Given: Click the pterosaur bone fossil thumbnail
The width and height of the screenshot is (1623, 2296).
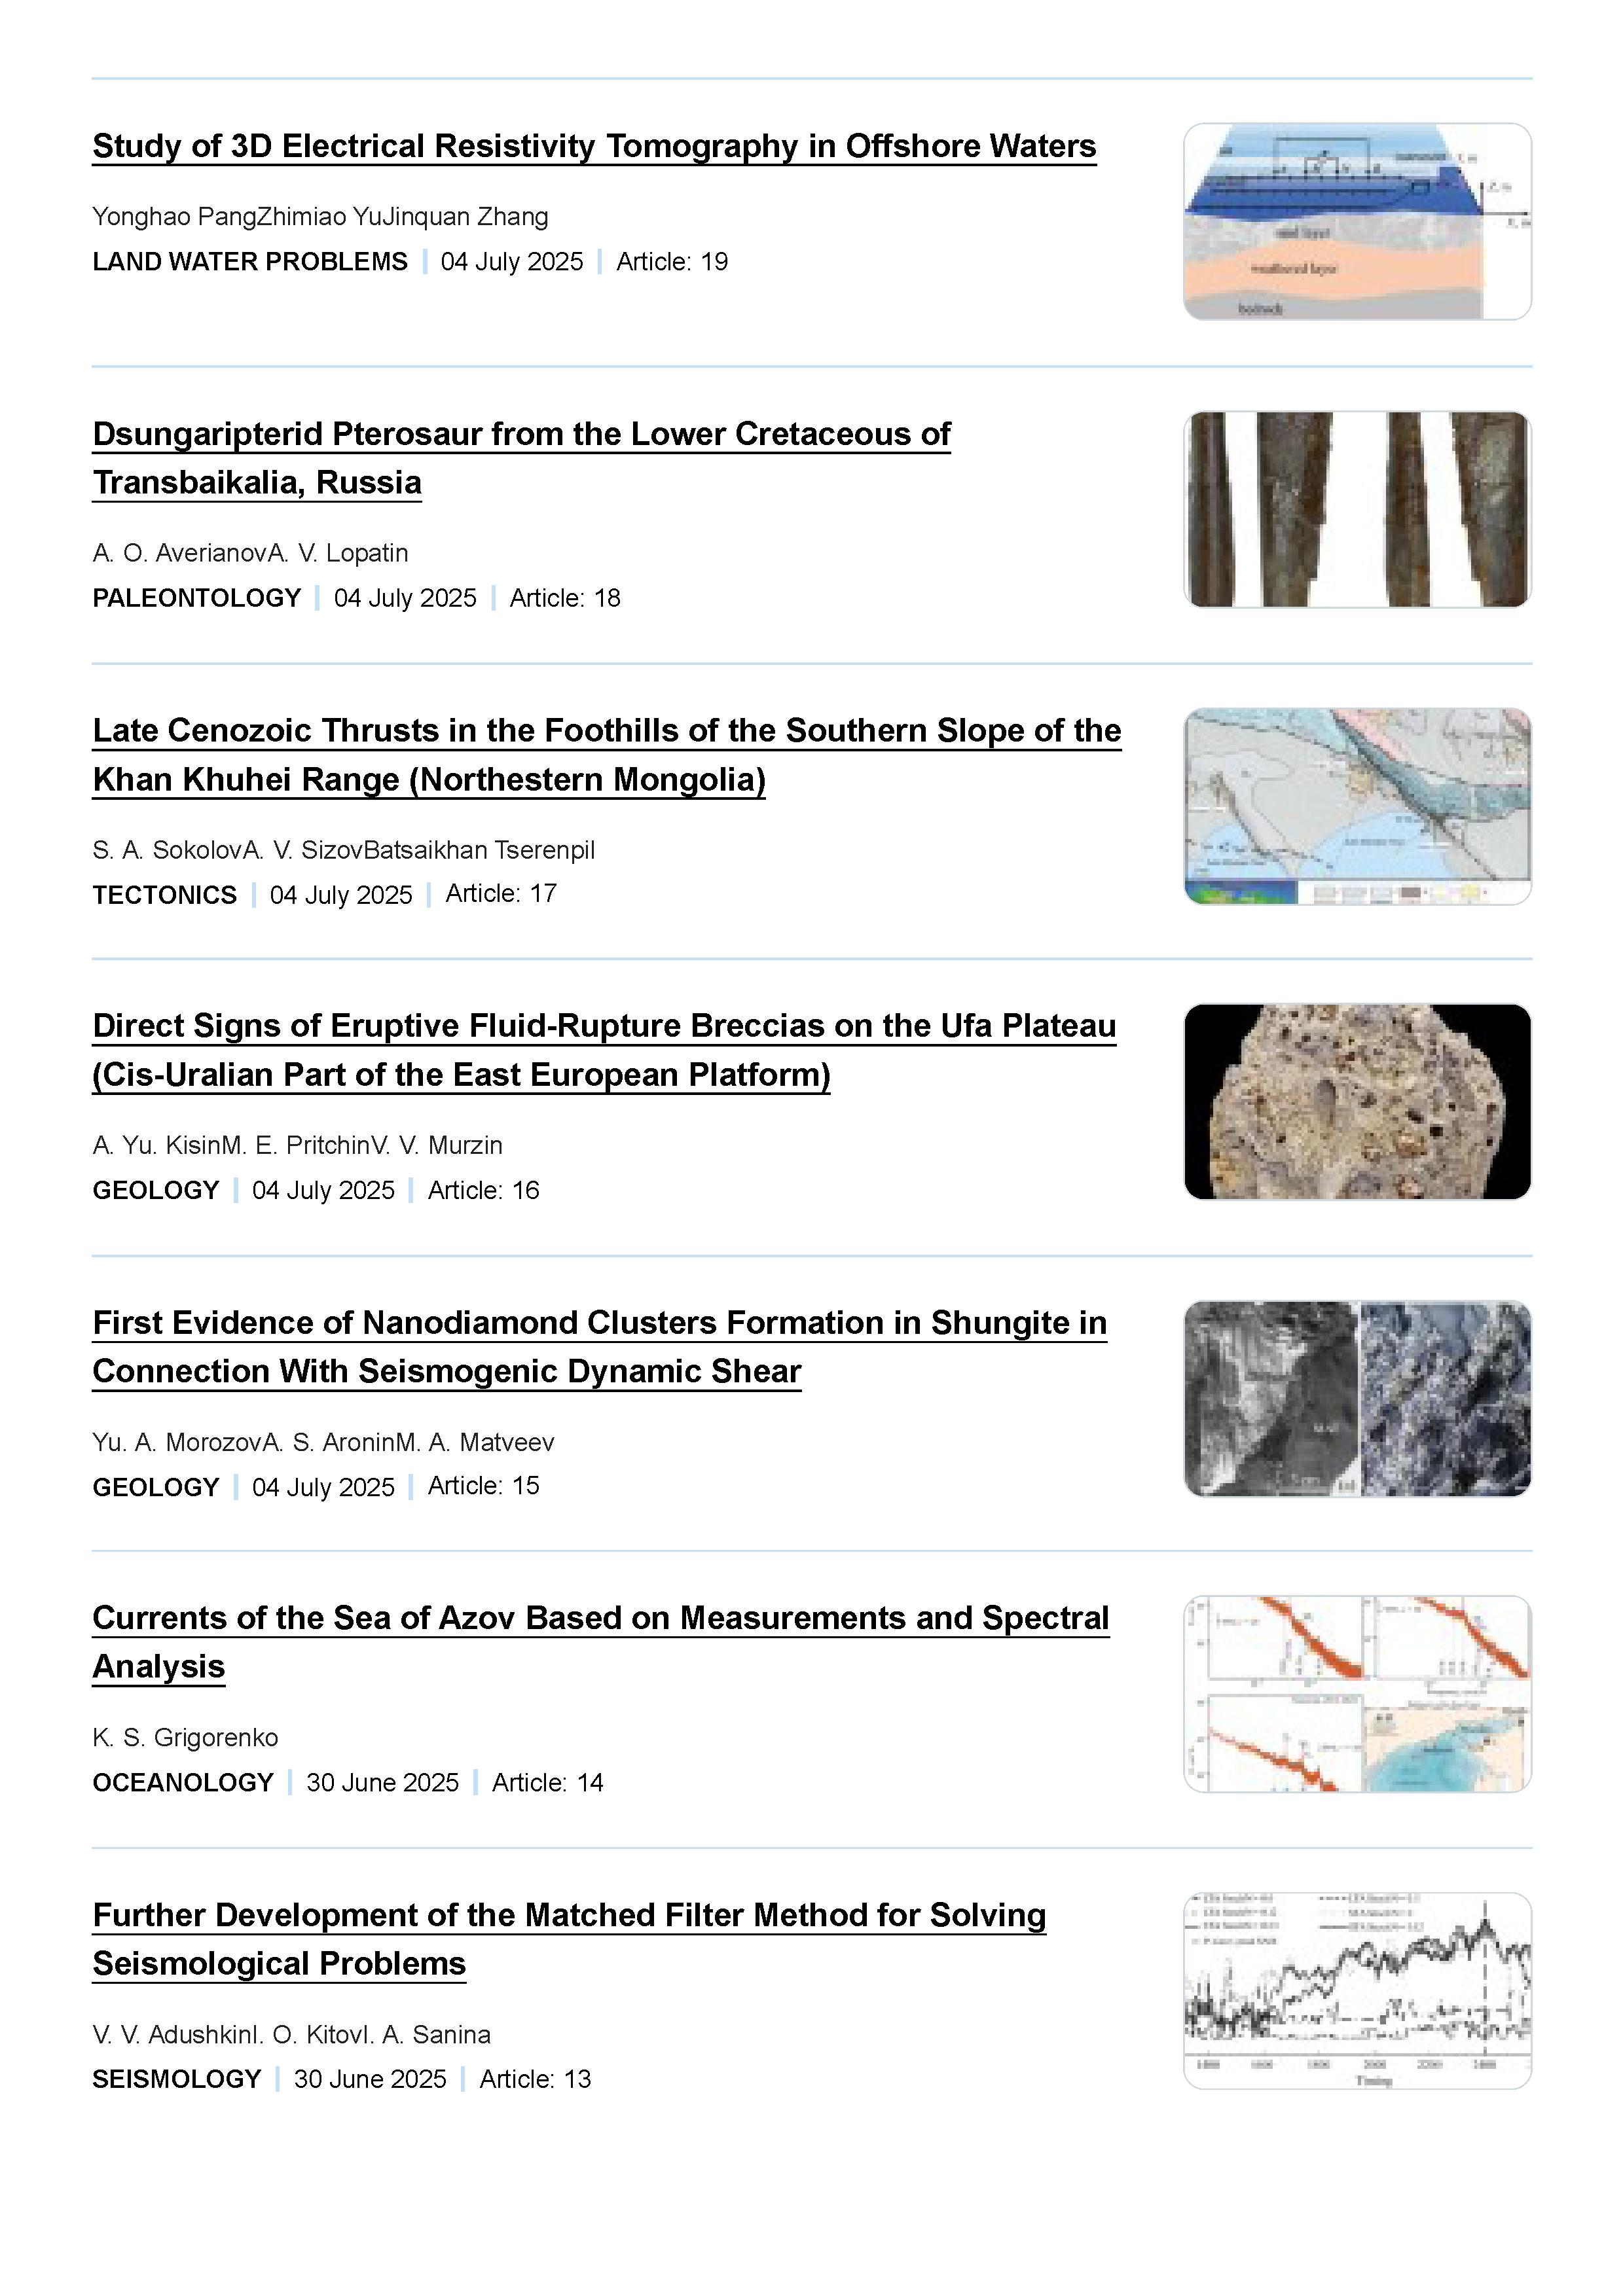Looking at the screenshot, I should coord(1357,509).
